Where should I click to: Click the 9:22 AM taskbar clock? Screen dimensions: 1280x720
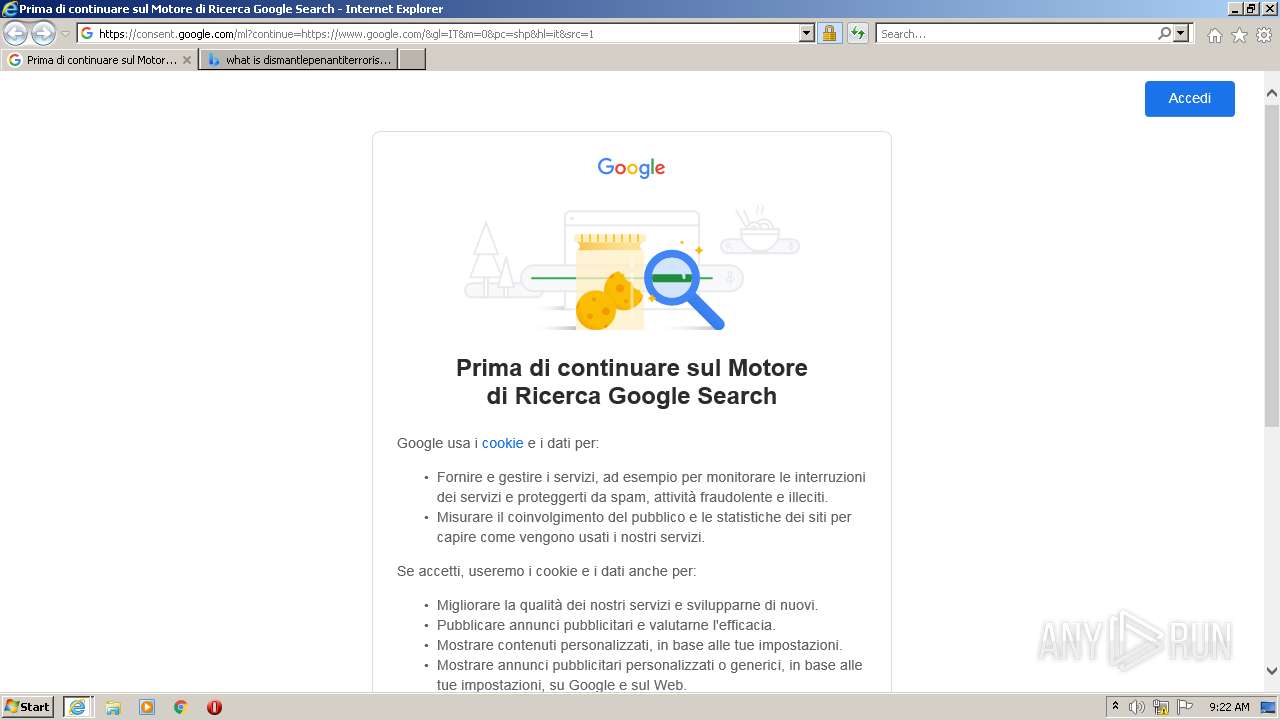tap(1229, 707)
